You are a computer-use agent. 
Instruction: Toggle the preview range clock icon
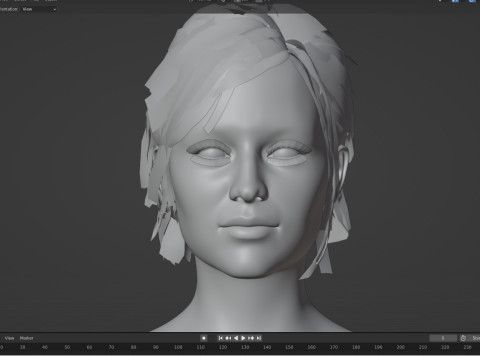click(463, 338)
